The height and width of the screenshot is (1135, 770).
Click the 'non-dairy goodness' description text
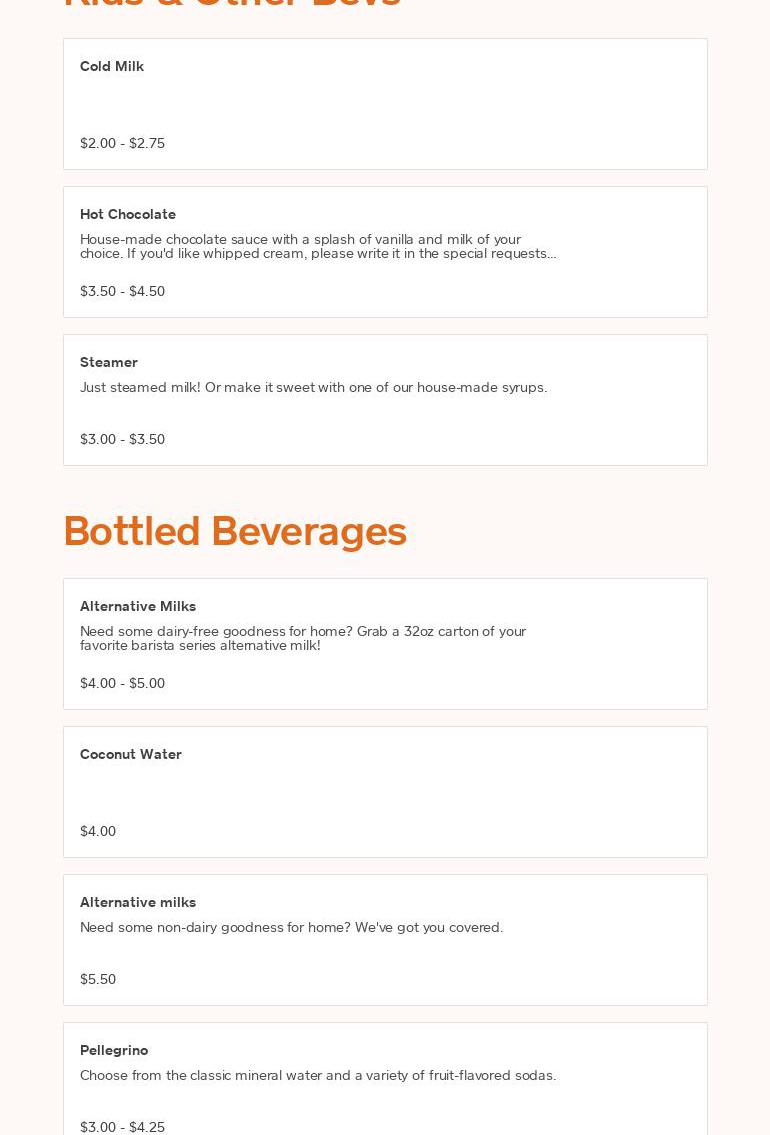coord(291,927)
